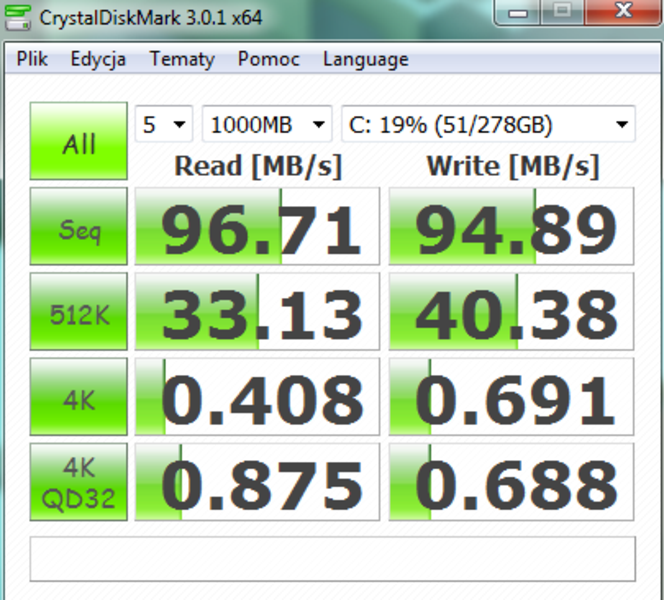Select the 512K write result 40.38
Screen dimensions: 664x600
pos(511,311)
